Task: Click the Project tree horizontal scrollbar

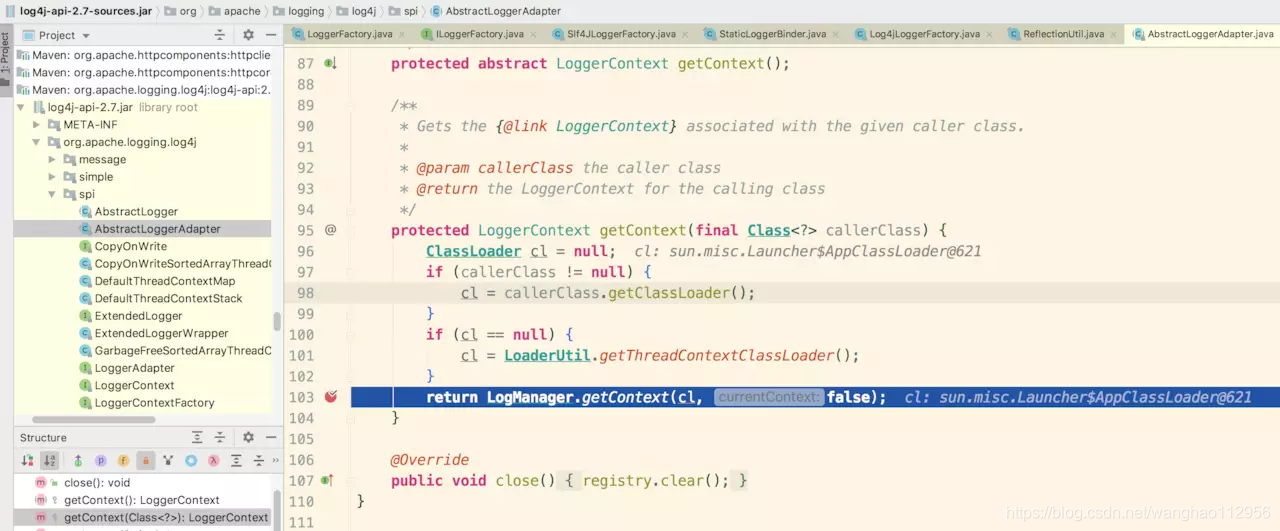Action: pyautogui.click(x=94, y=420)
